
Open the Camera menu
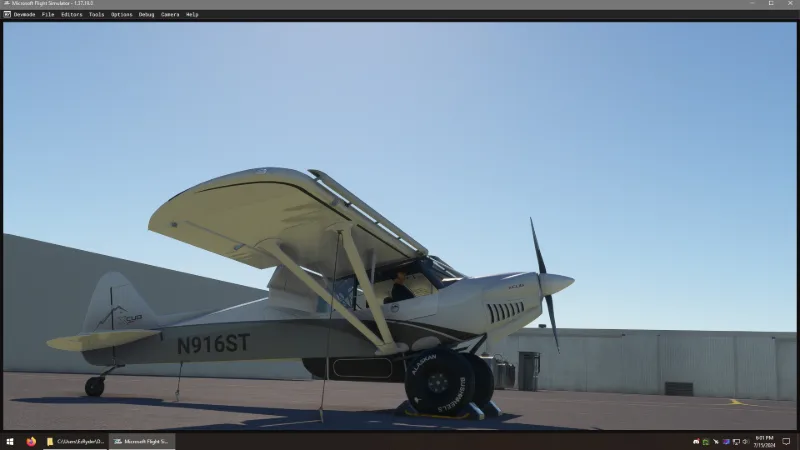(x=170, y=15)
